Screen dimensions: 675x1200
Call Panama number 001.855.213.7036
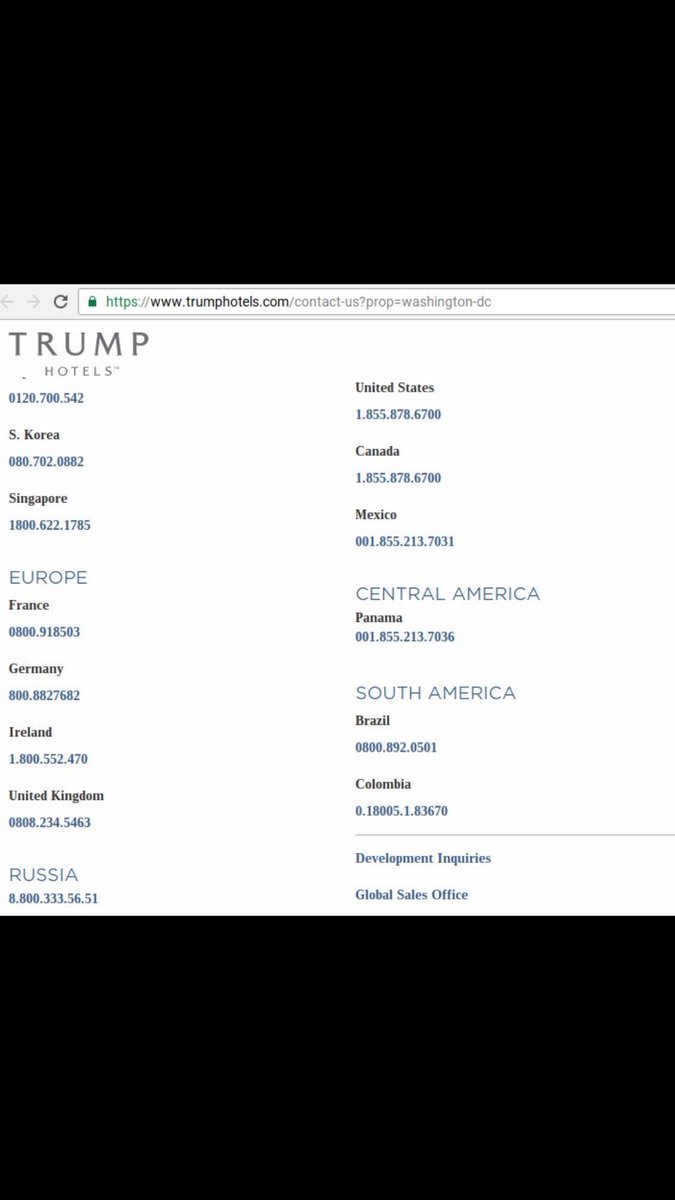pos(405,636)
